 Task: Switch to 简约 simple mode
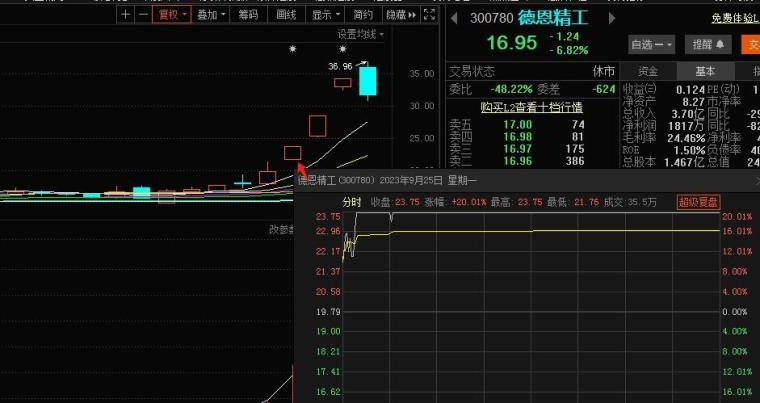click(x=363, y=15)
